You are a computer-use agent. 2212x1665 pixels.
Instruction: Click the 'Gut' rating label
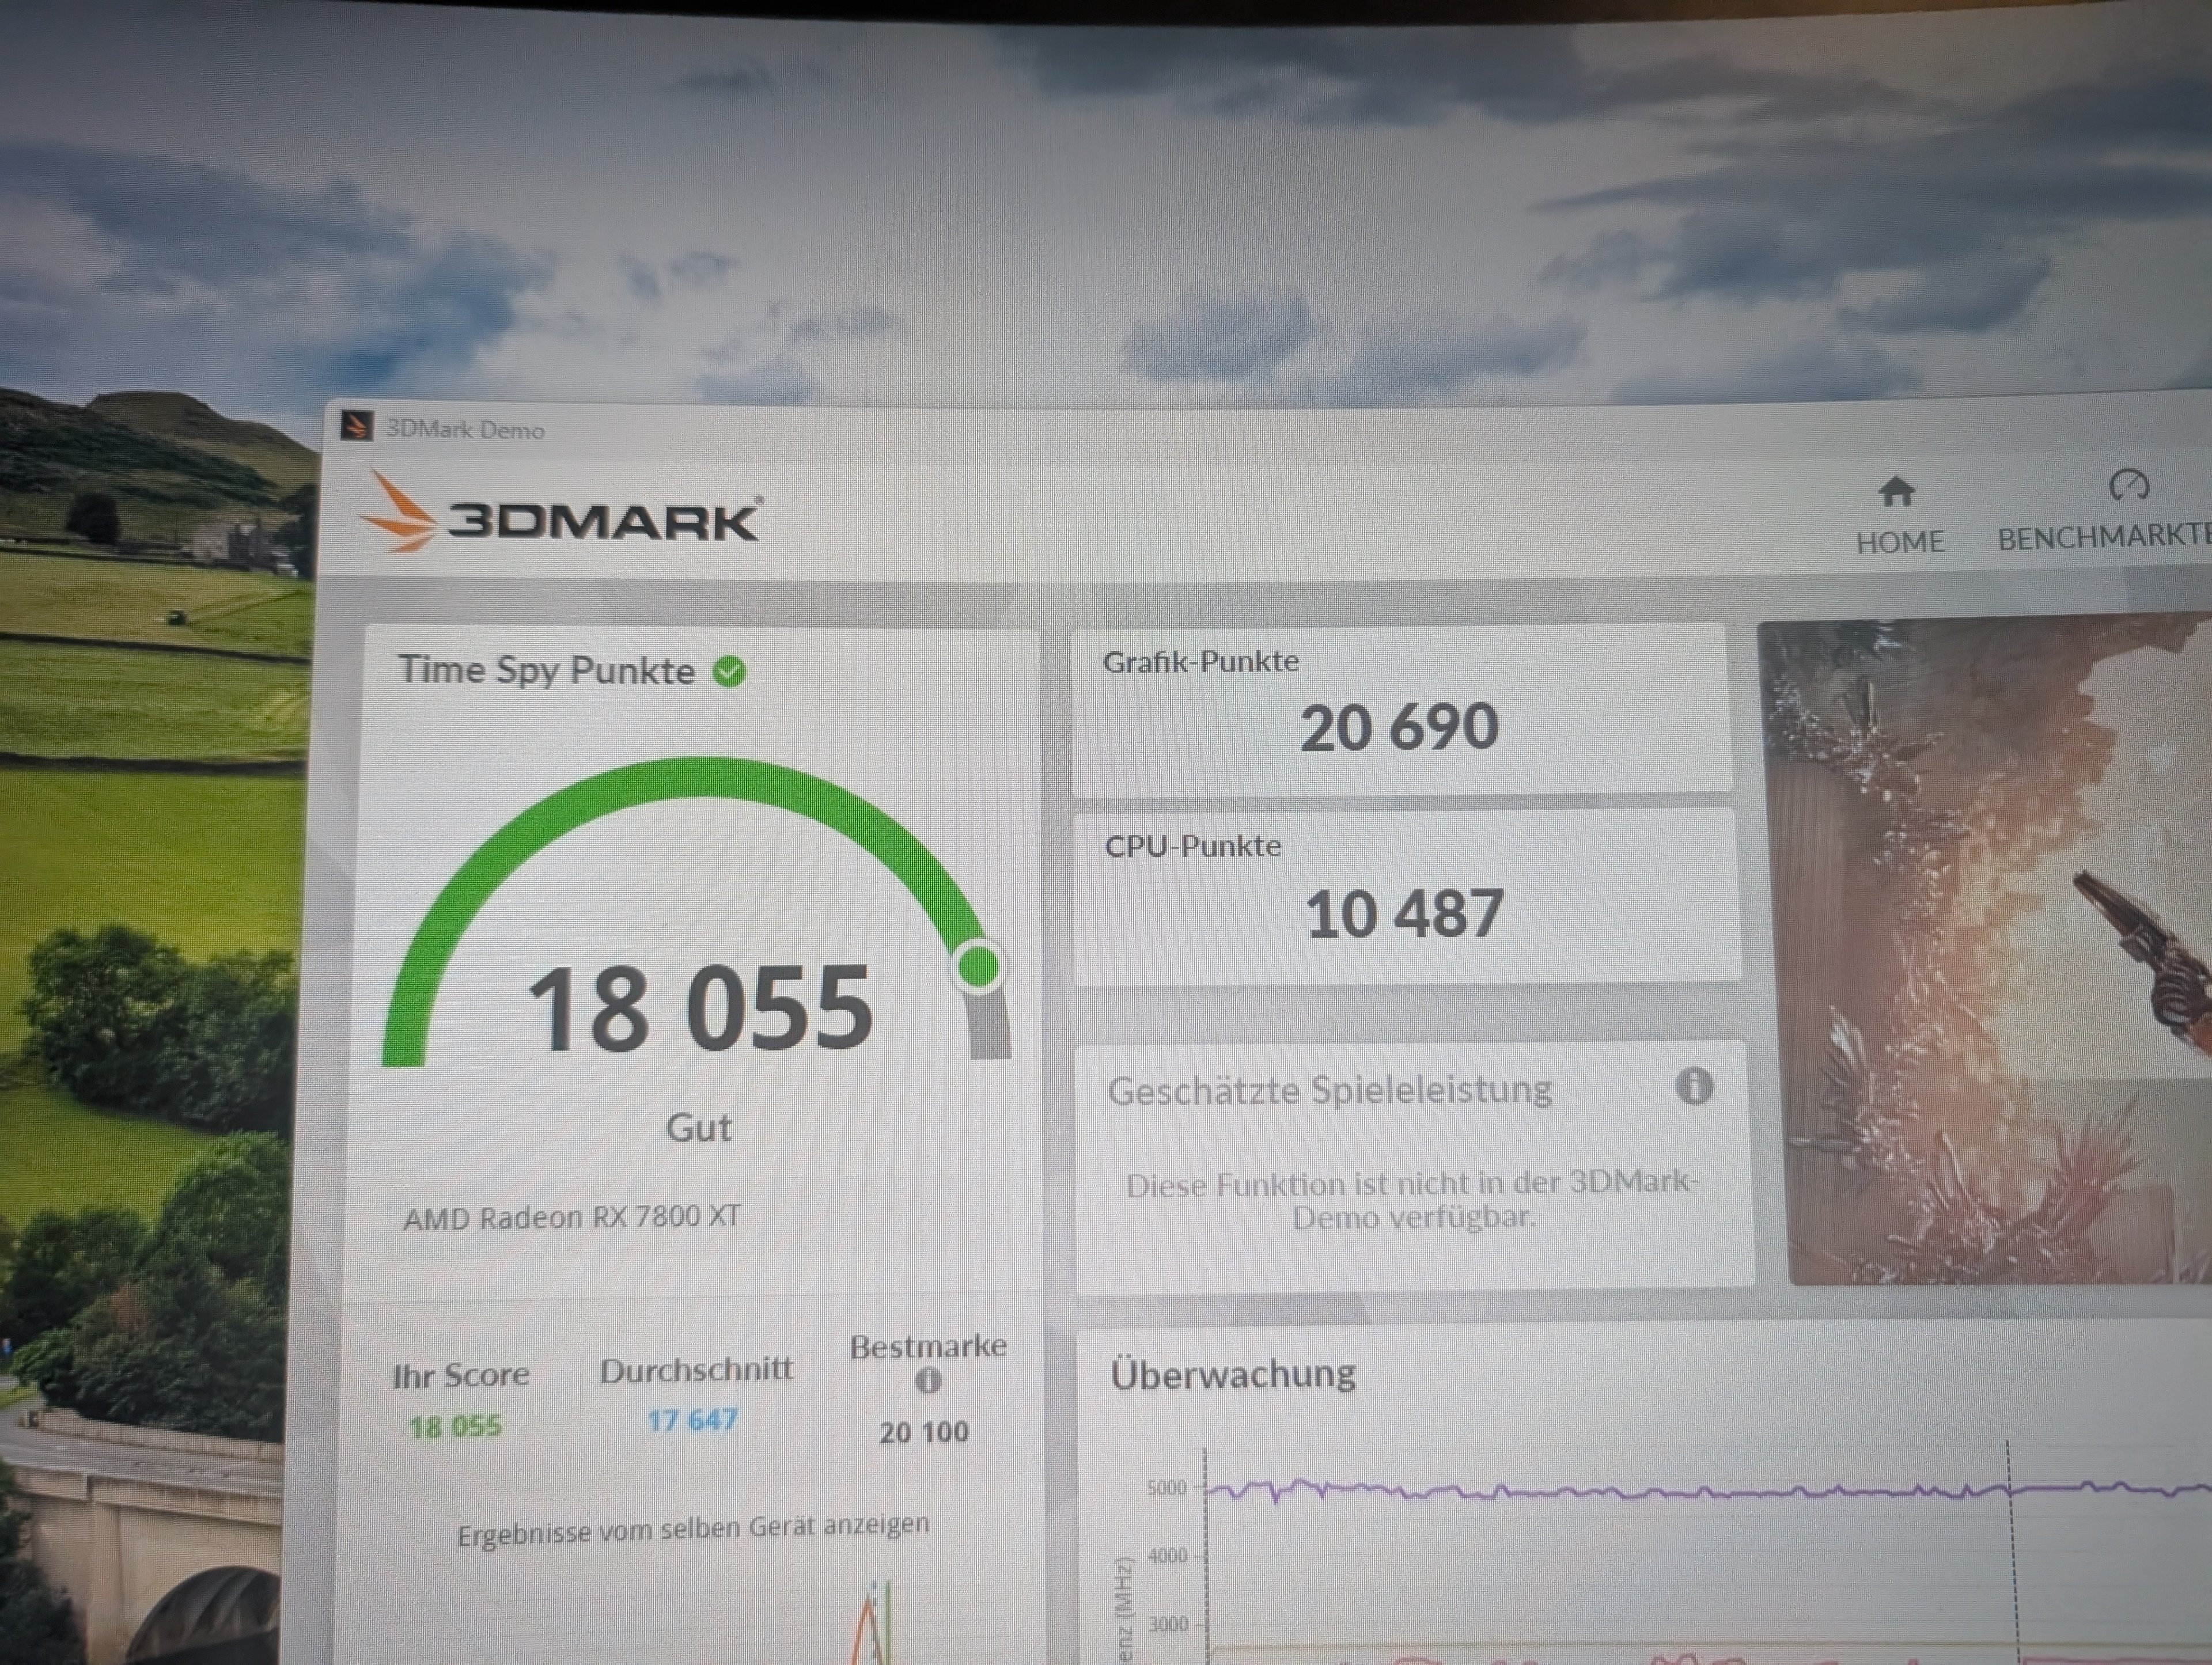point(698,1127)
